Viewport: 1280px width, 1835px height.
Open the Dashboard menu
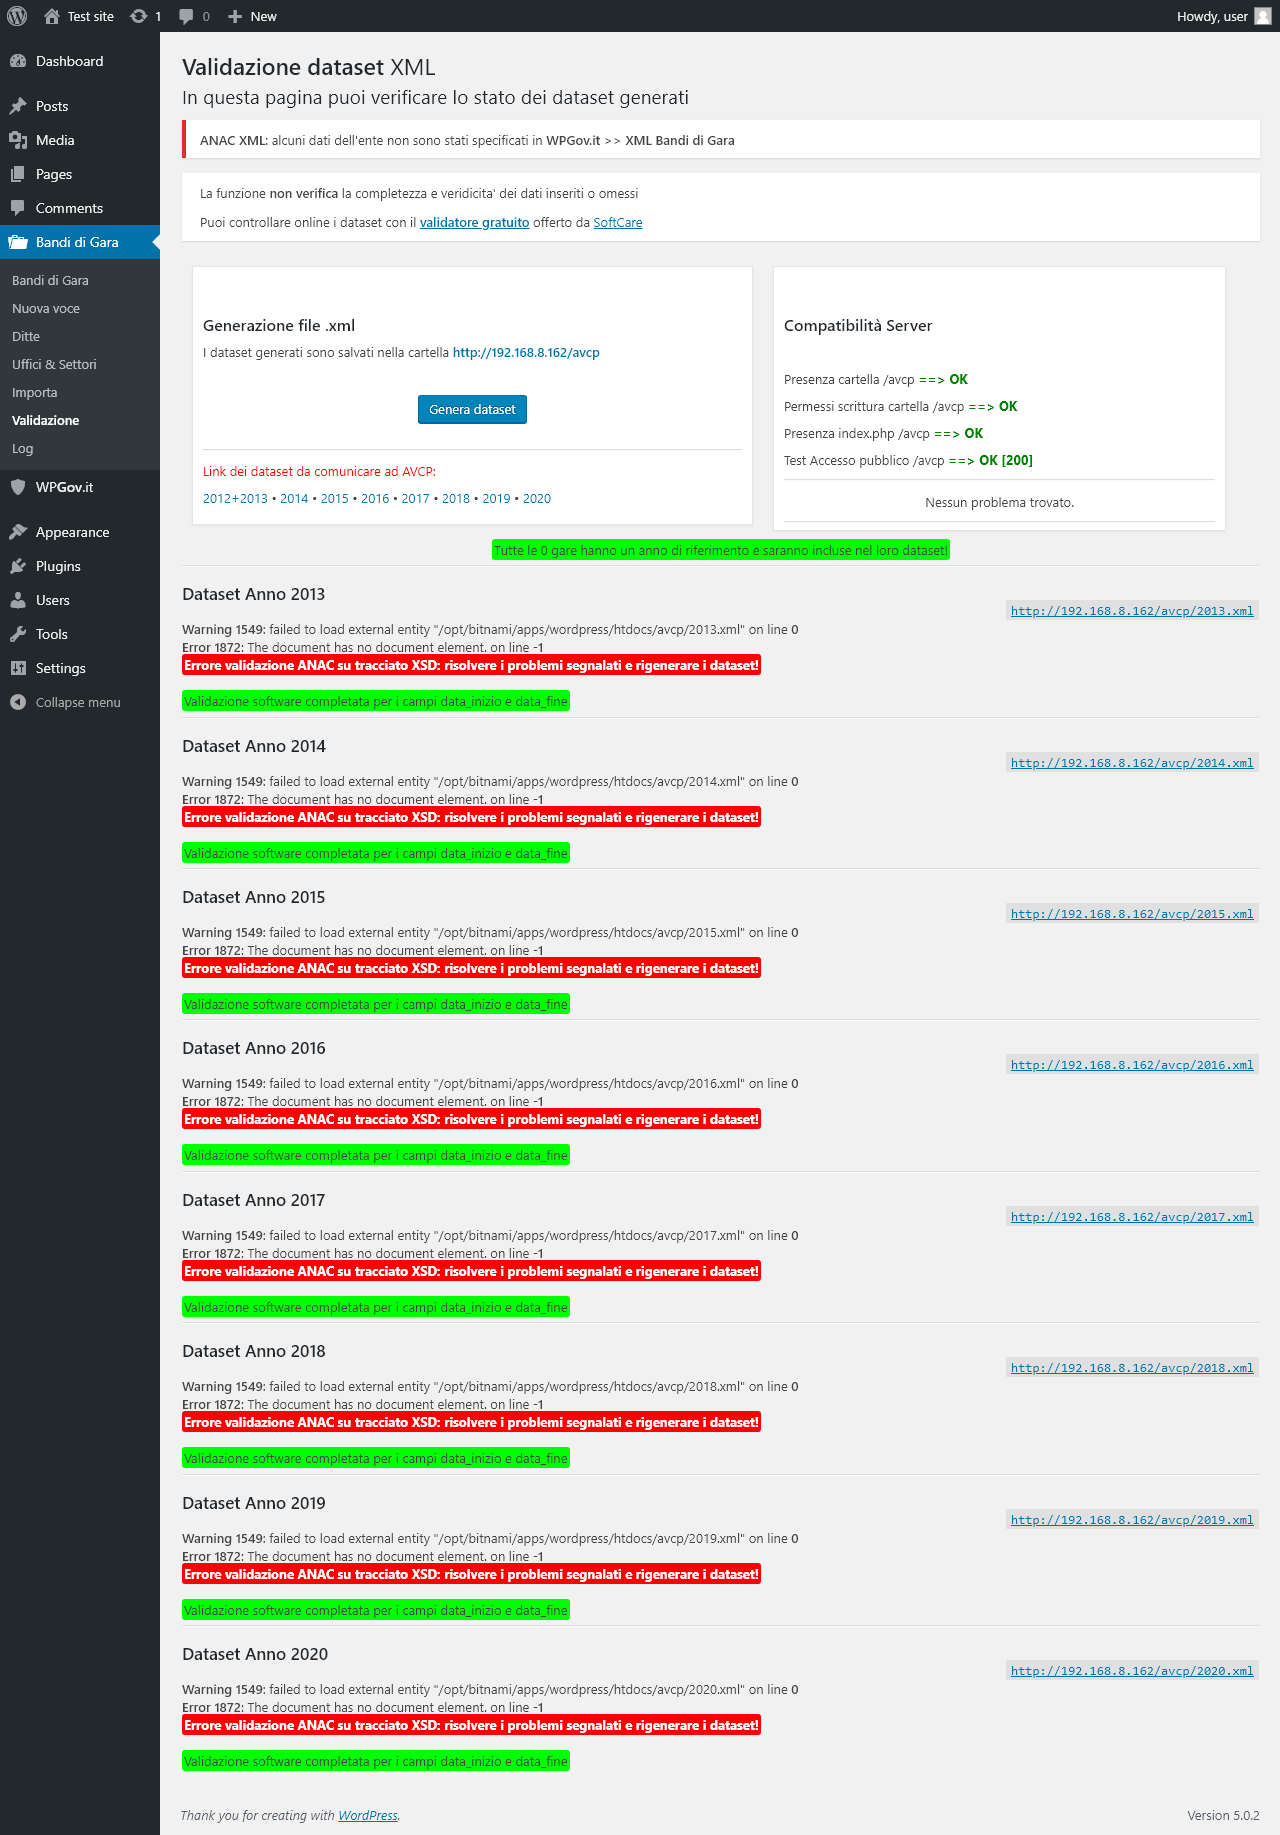click(80, 61)
